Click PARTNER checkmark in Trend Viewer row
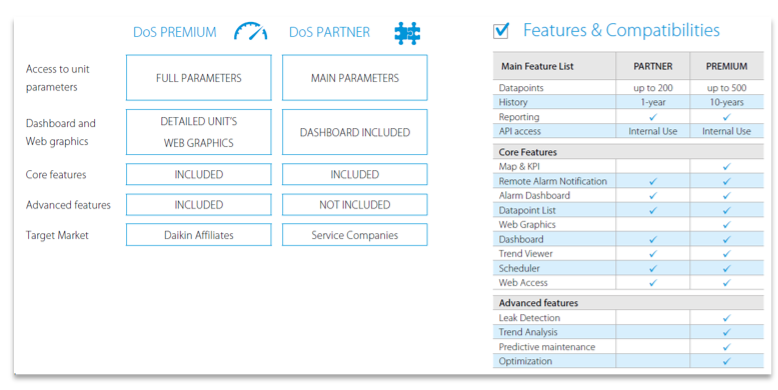Image resolution: width=778 pixels, height=390 pixels. pos(653,254)
